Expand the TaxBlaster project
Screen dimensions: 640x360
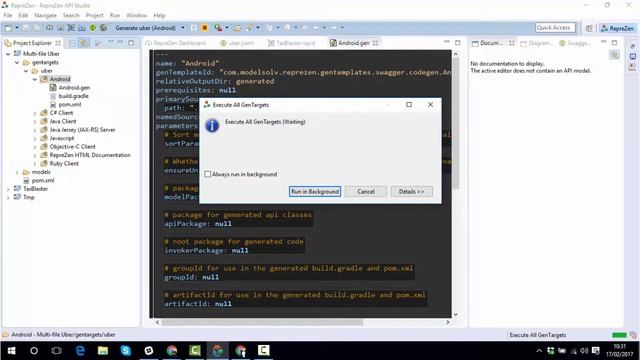(x=8, y=189)
